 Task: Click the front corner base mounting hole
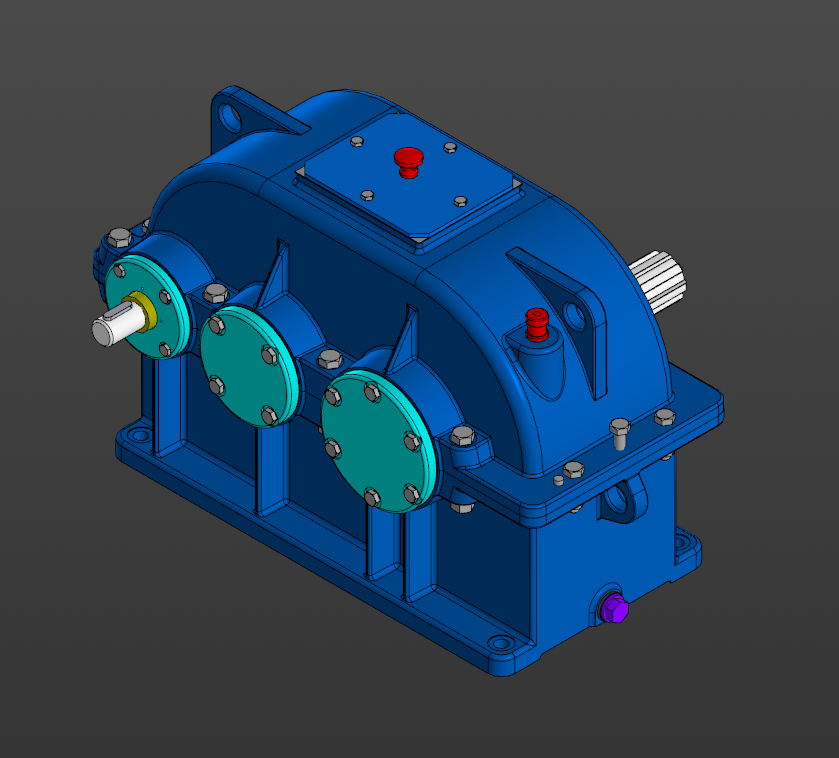[x=497, y=643]
